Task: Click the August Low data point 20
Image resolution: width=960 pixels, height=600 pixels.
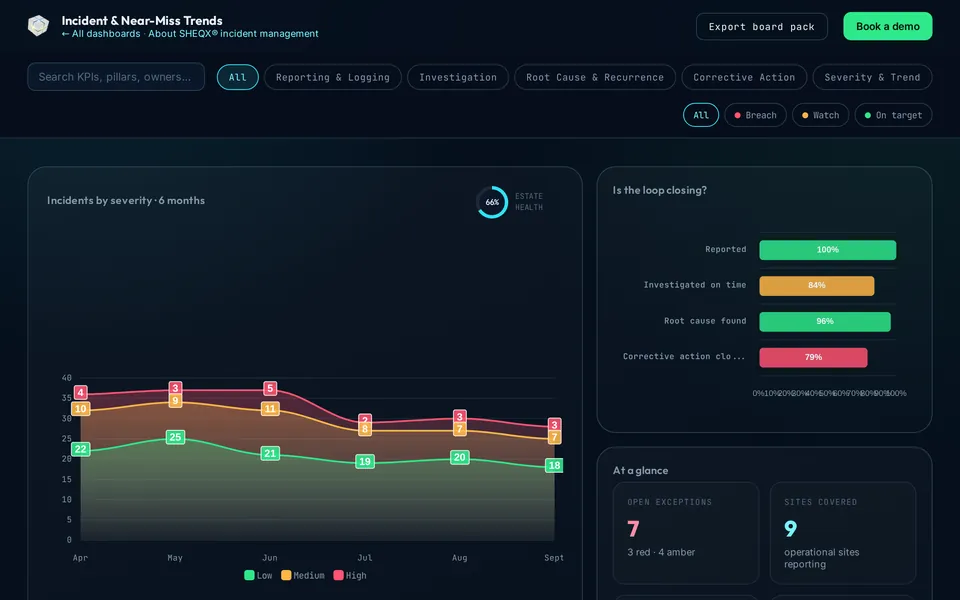Action: pos(460,457)
